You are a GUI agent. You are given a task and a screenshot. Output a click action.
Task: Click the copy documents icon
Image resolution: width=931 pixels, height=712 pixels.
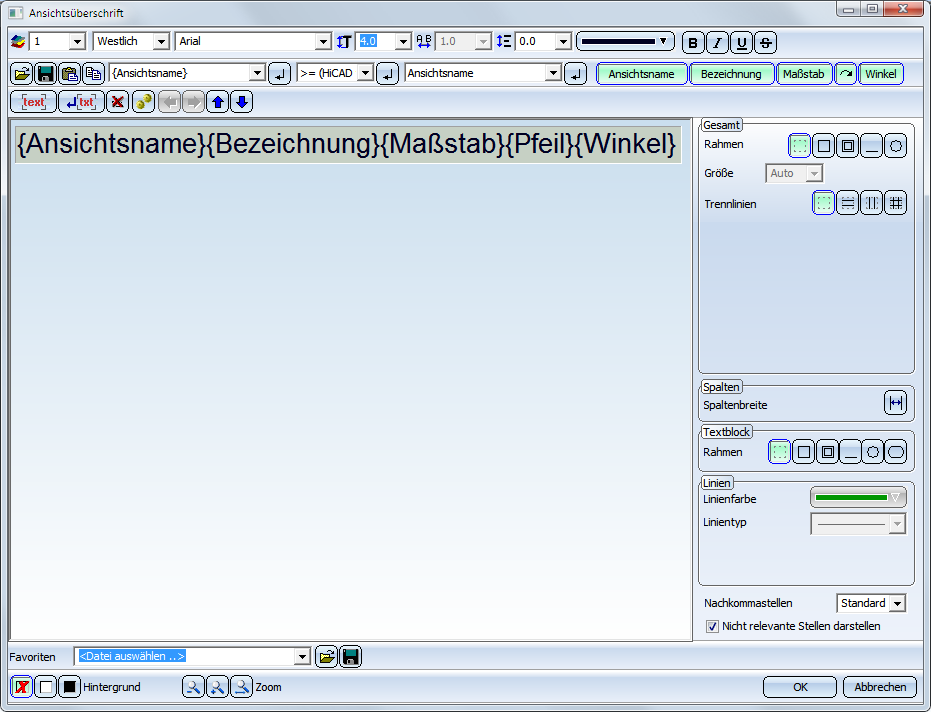[x=93, y=74]
